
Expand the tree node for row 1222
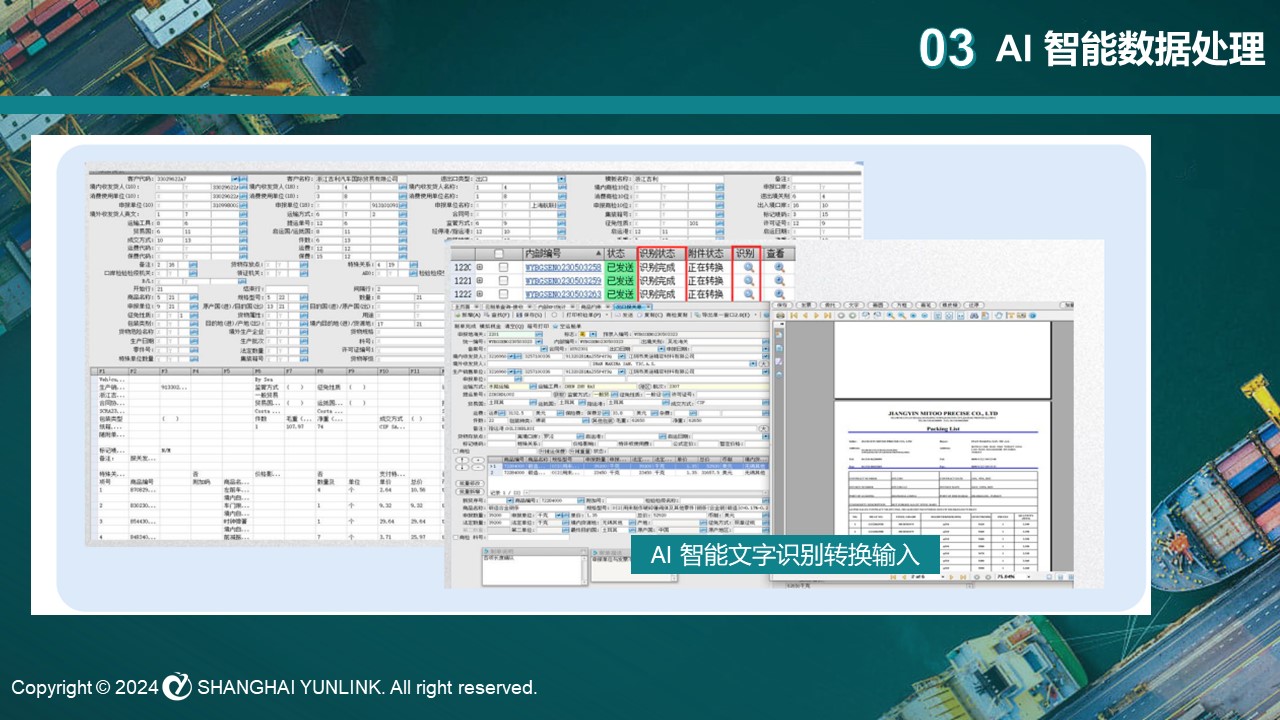click(x=479, y=295)
